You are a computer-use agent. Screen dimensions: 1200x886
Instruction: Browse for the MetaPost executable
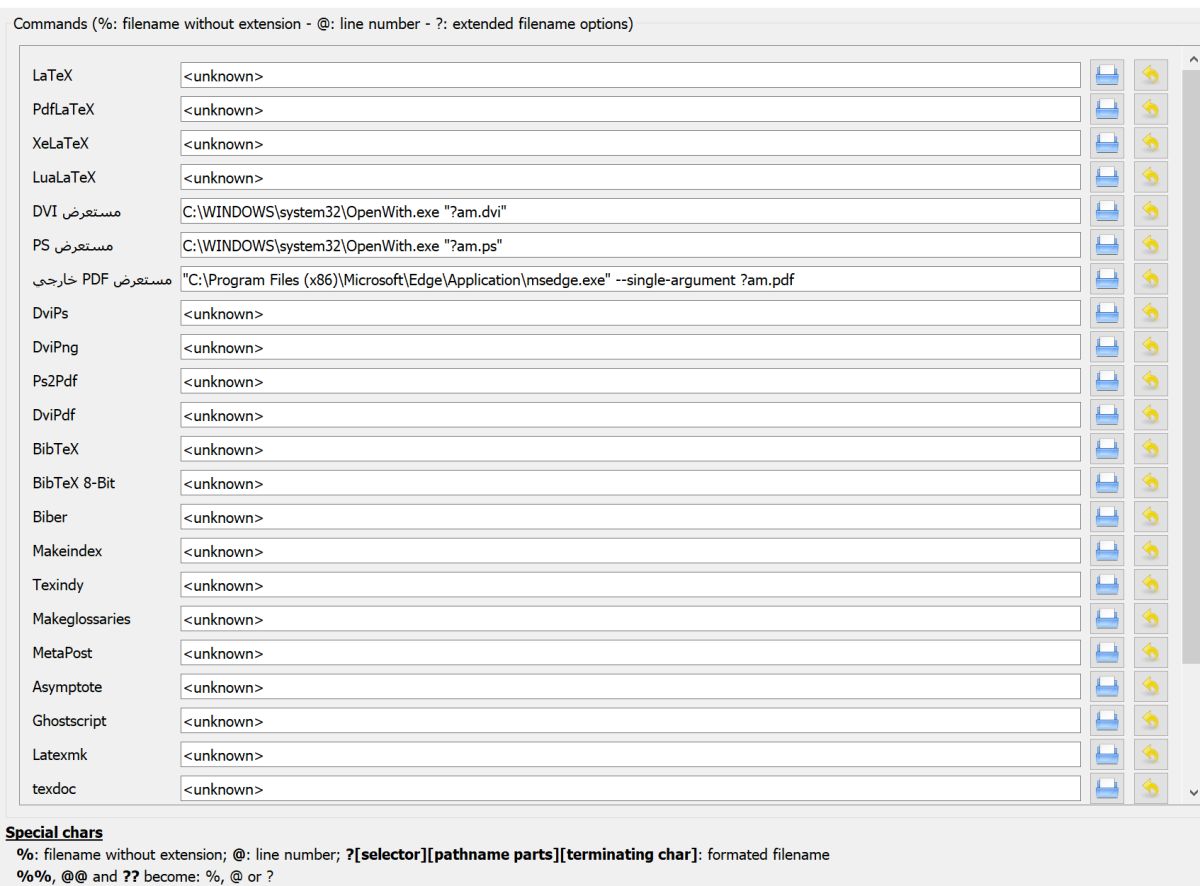1107,653
